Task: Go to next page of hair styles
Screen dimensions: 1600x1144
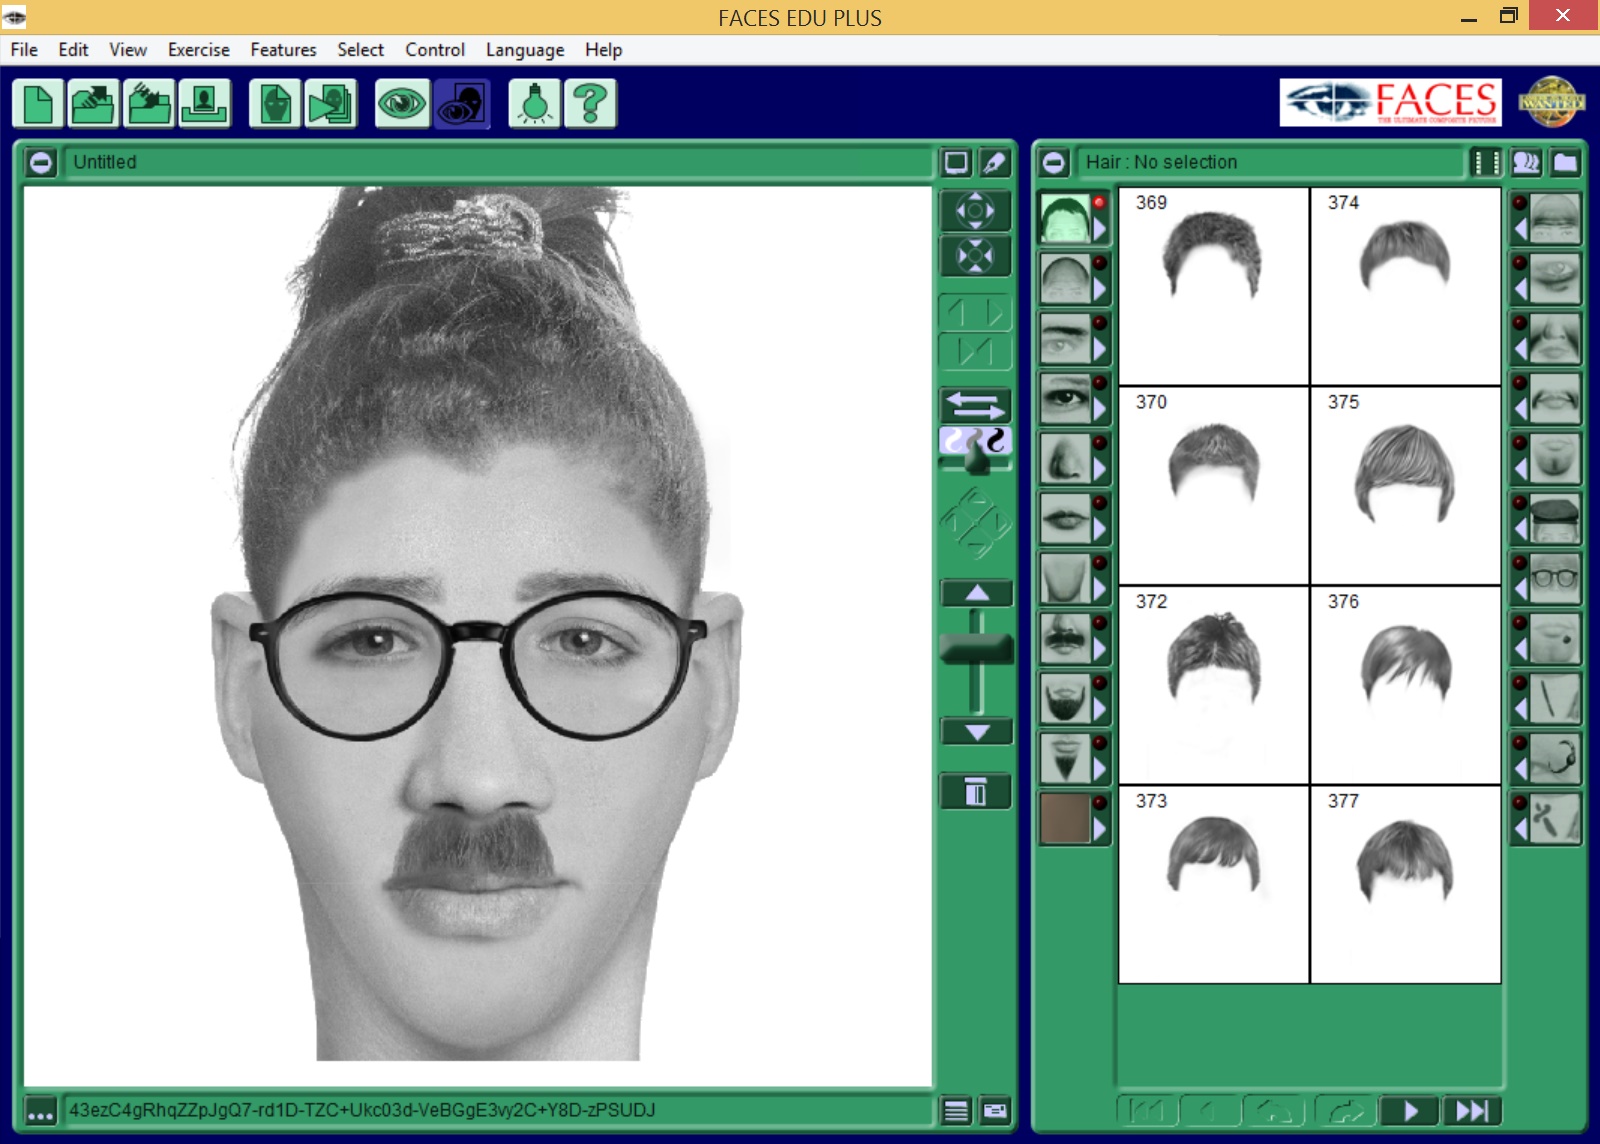Action: pos(1410,1111)
